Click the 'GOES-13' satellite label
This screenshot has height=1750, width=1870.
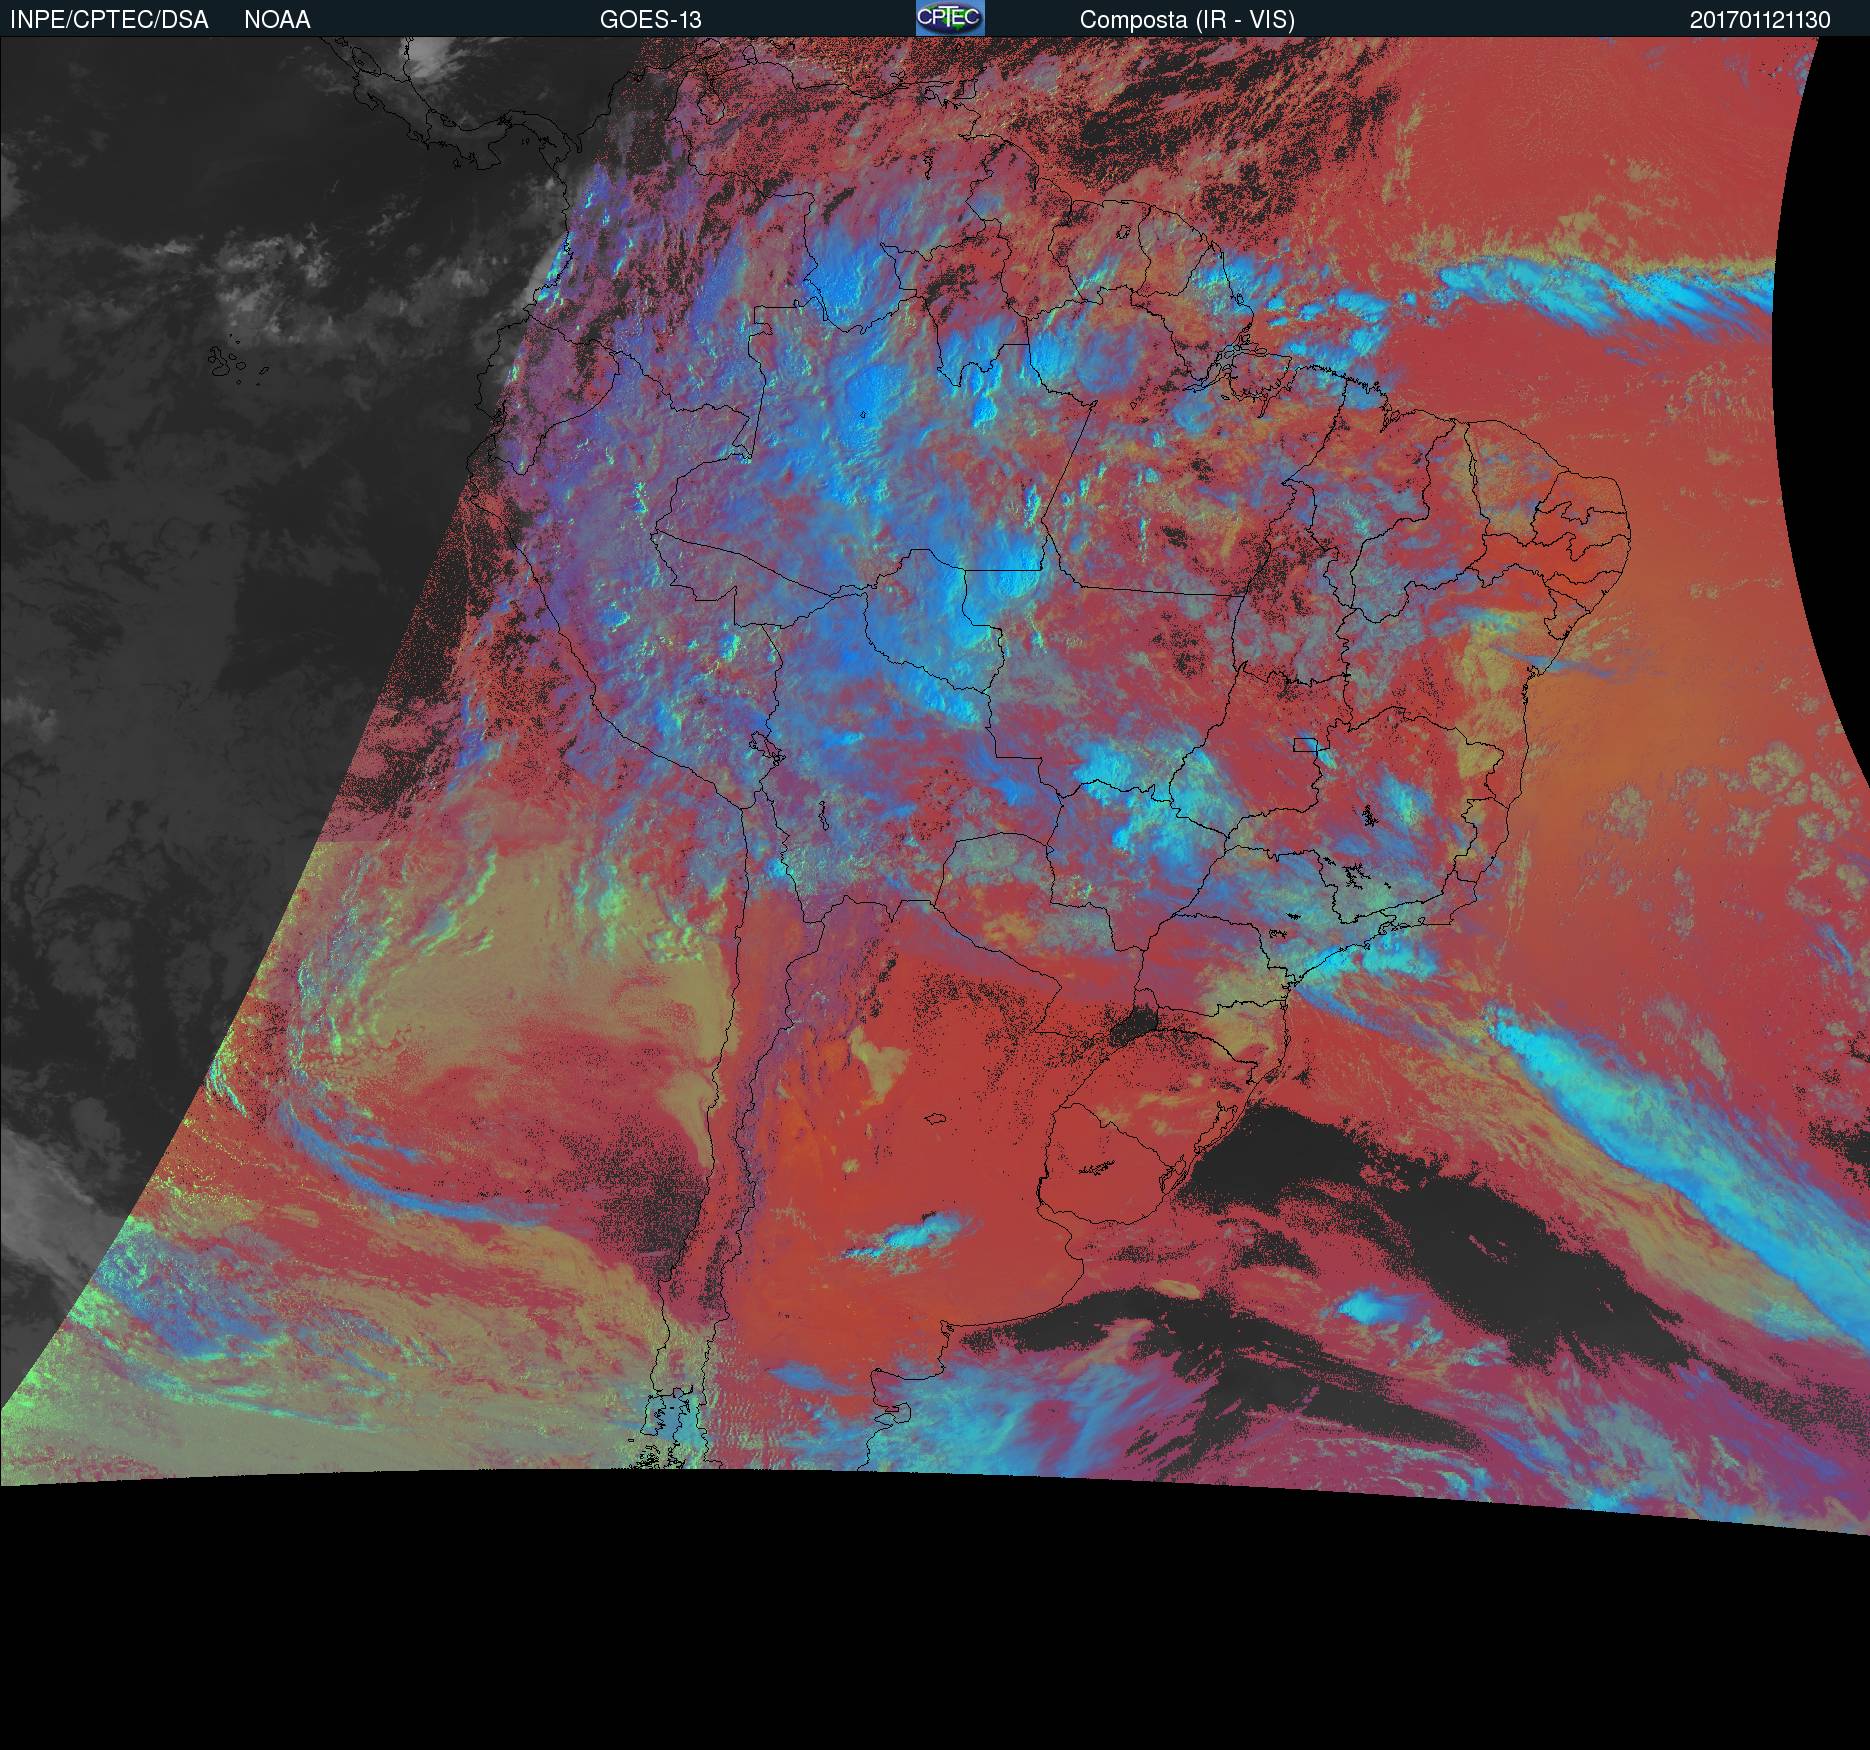pyautogui.click(x=650, y=20)
